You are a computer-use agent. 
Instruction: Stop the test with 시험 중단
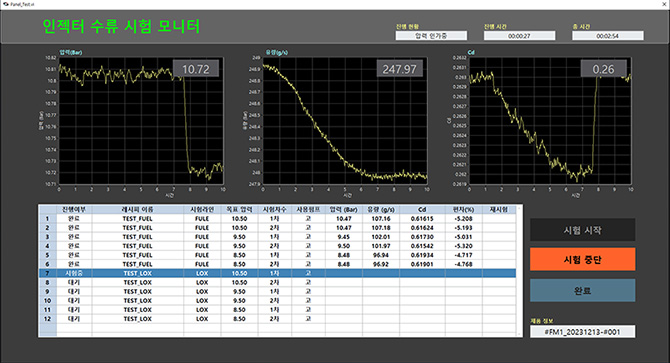(x=582, y=260)
